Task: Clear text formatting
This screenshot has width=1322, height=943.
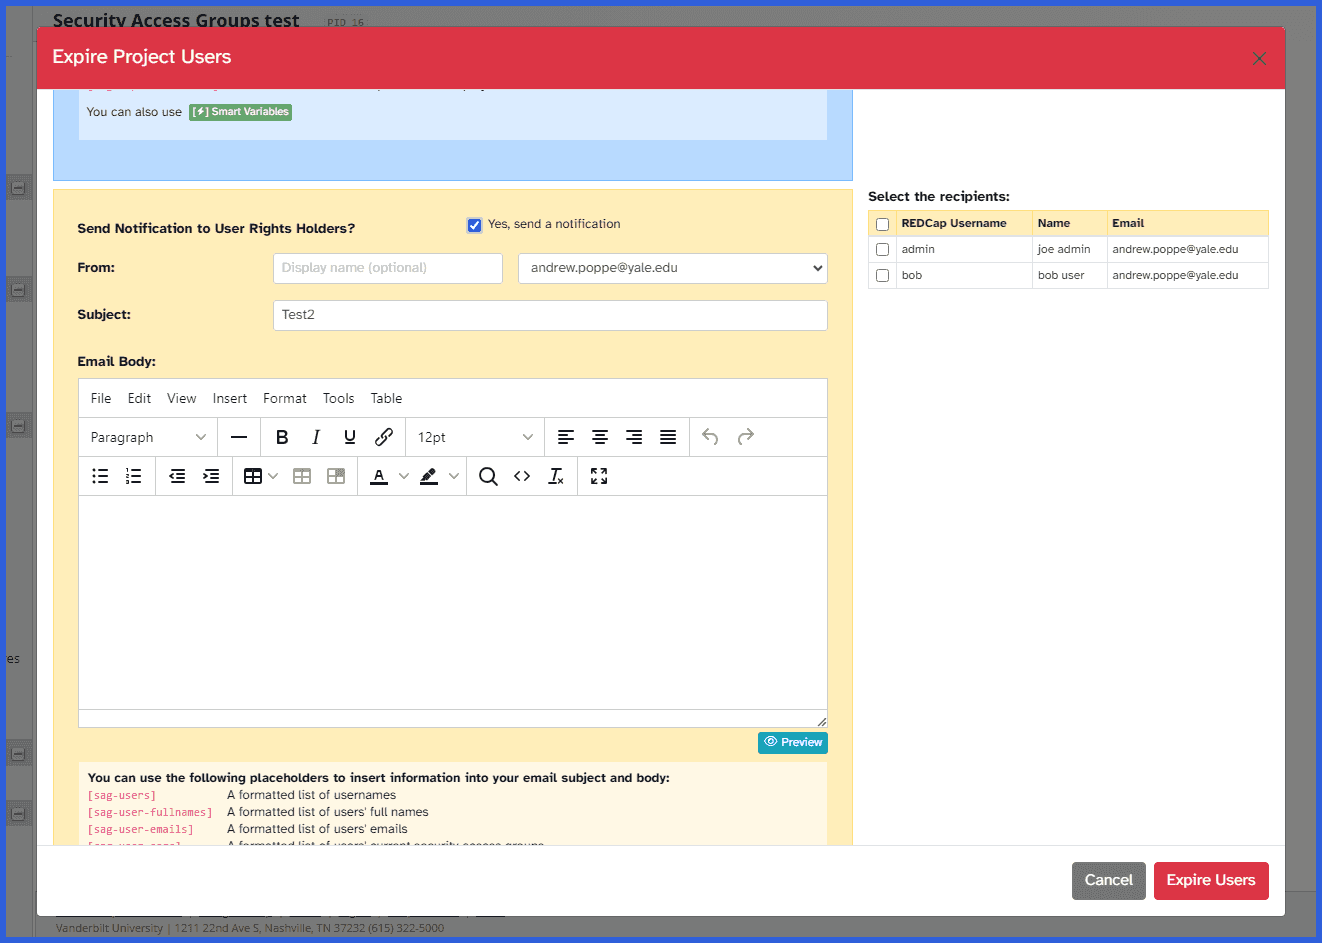Action: (556, 476)
